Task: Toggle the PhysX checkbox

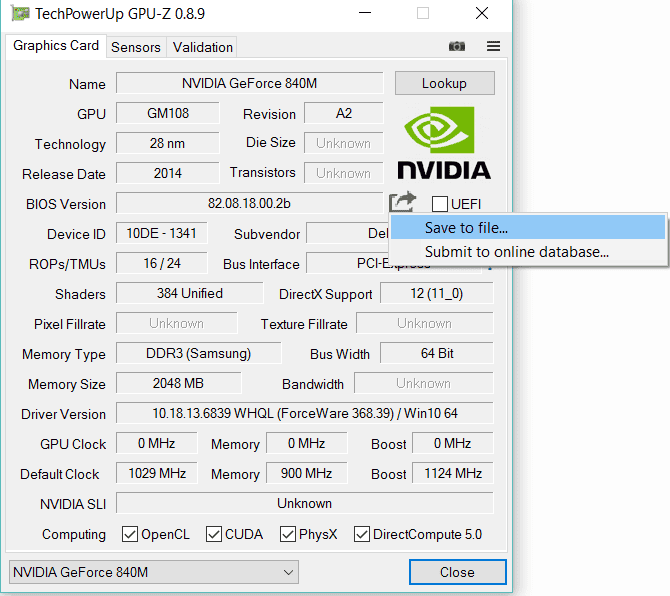Action: tap(288, 534)
